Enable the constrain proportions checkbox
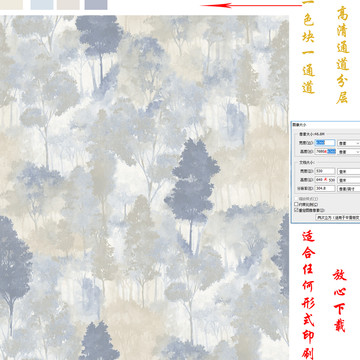360x360 pixels. (296, 204)
